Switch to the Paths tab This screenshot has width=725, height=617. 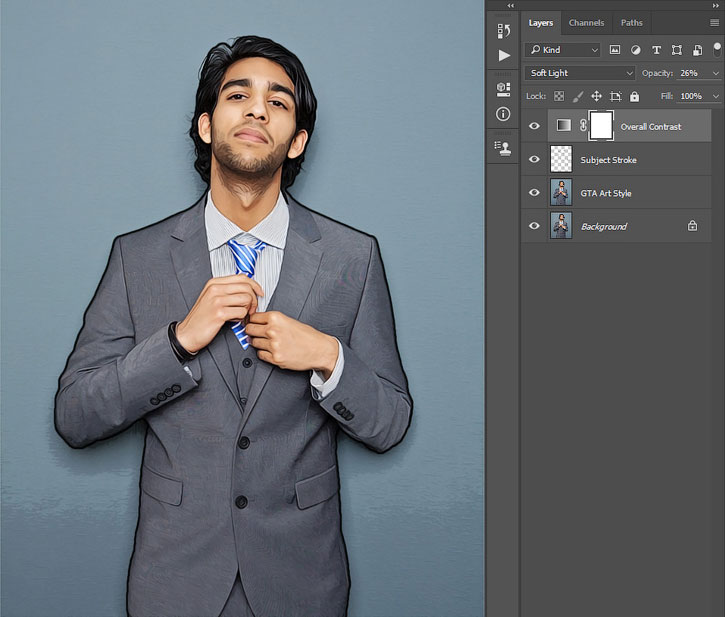[632, 23]
